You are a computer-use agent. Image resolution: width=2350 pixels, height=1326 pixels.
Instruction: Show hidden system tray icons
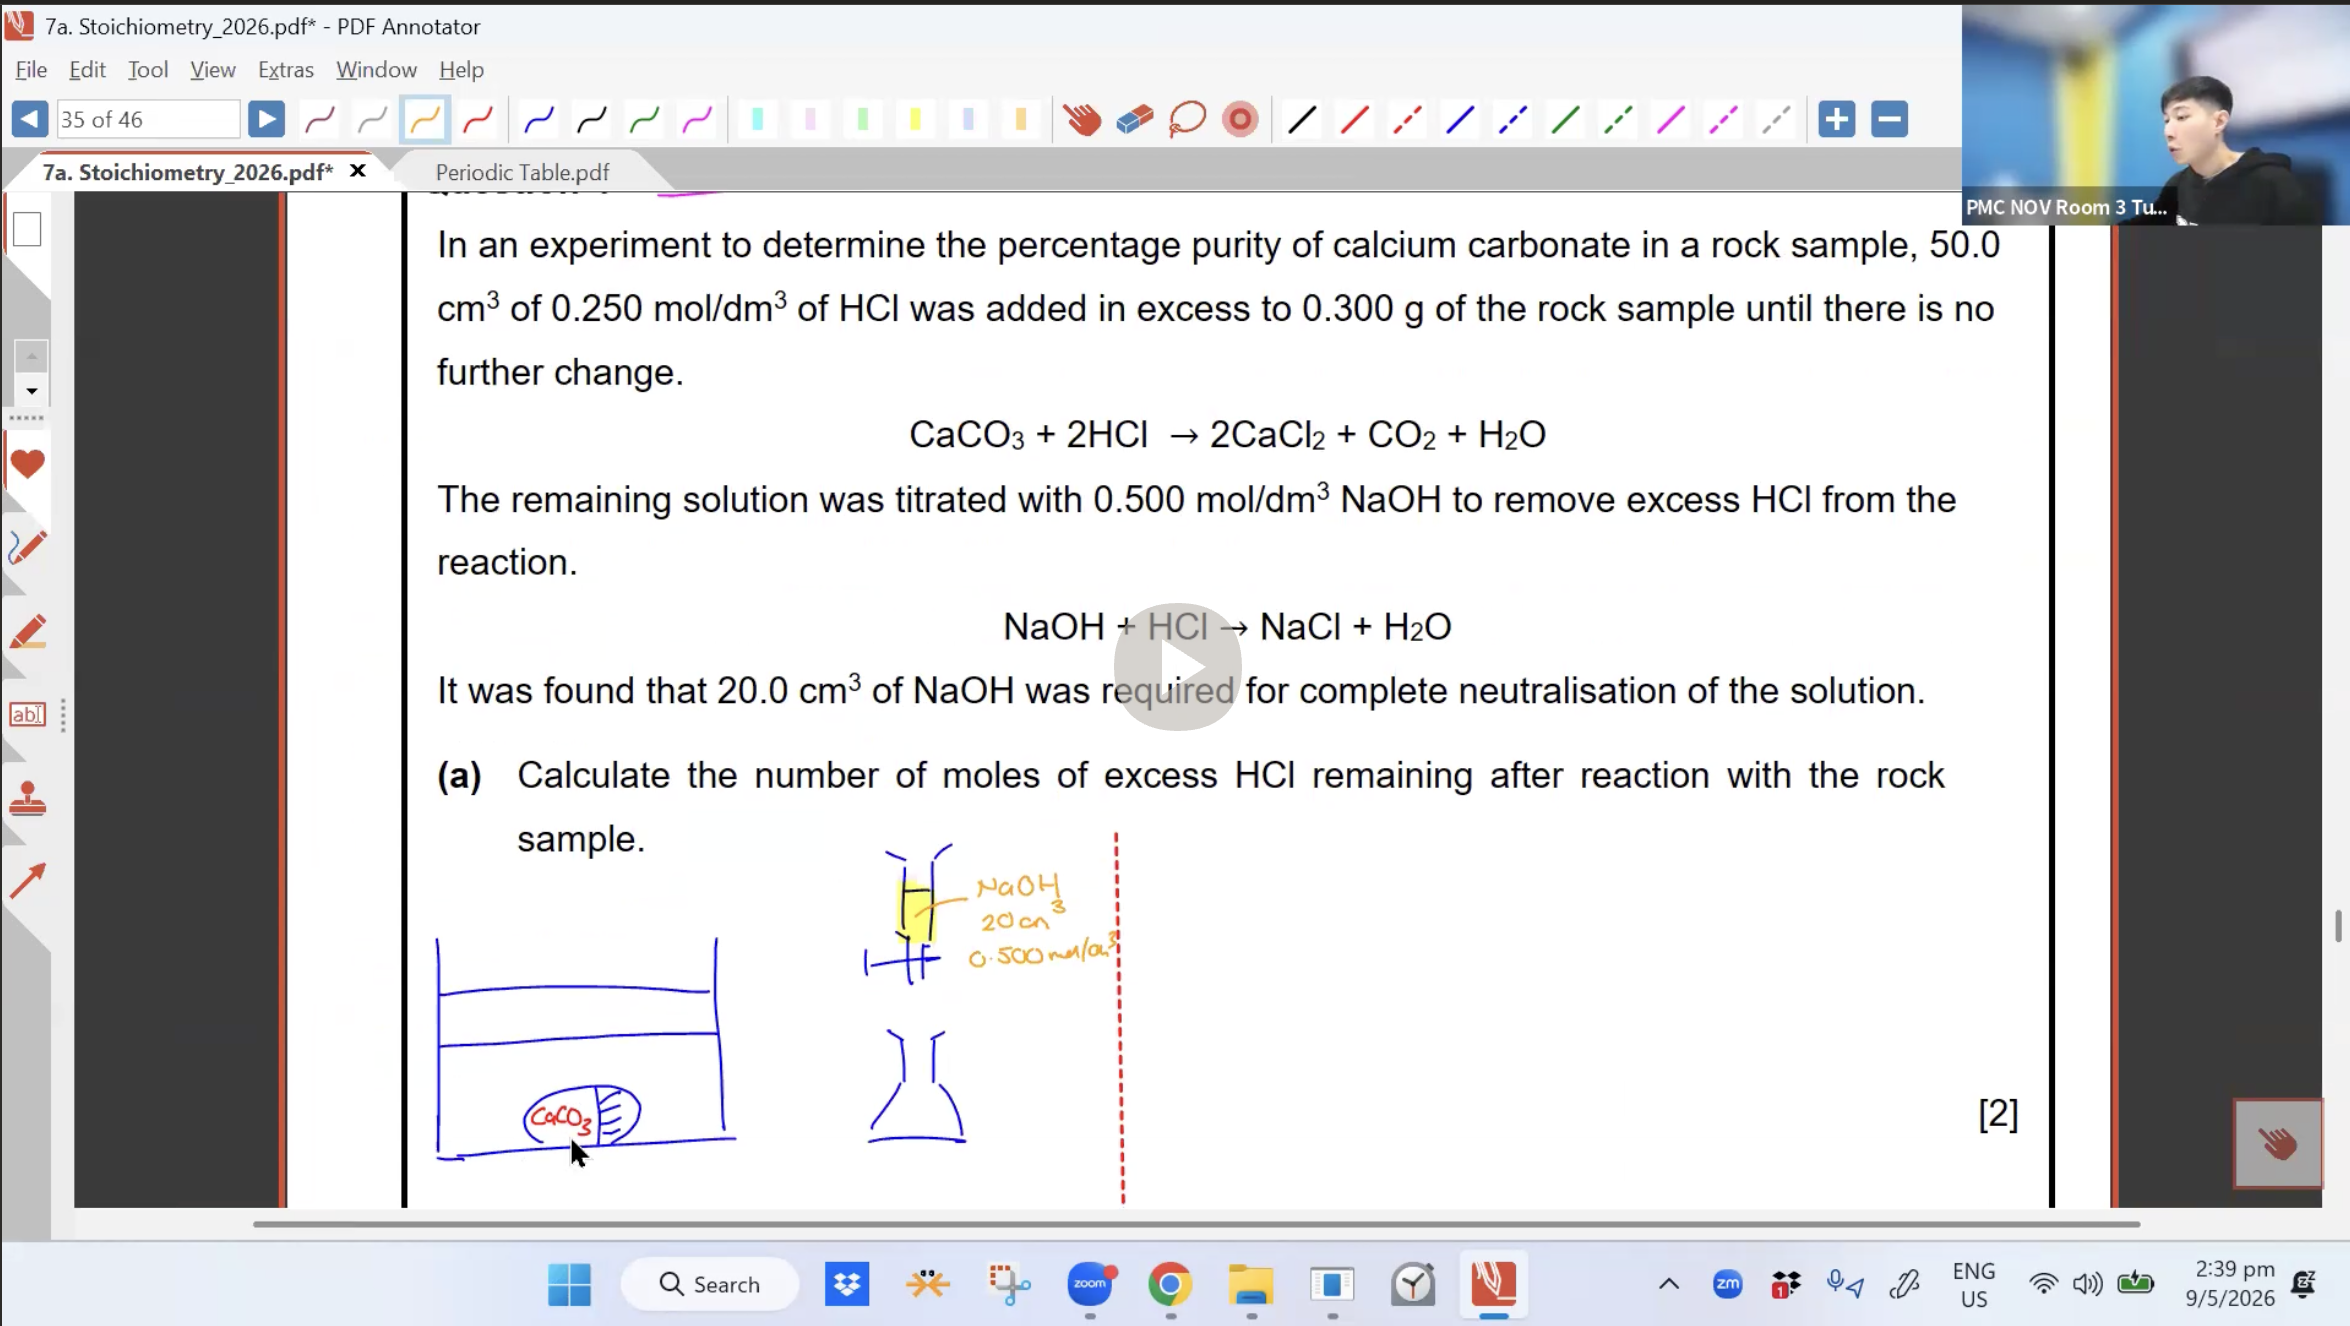[1669, 1284]
